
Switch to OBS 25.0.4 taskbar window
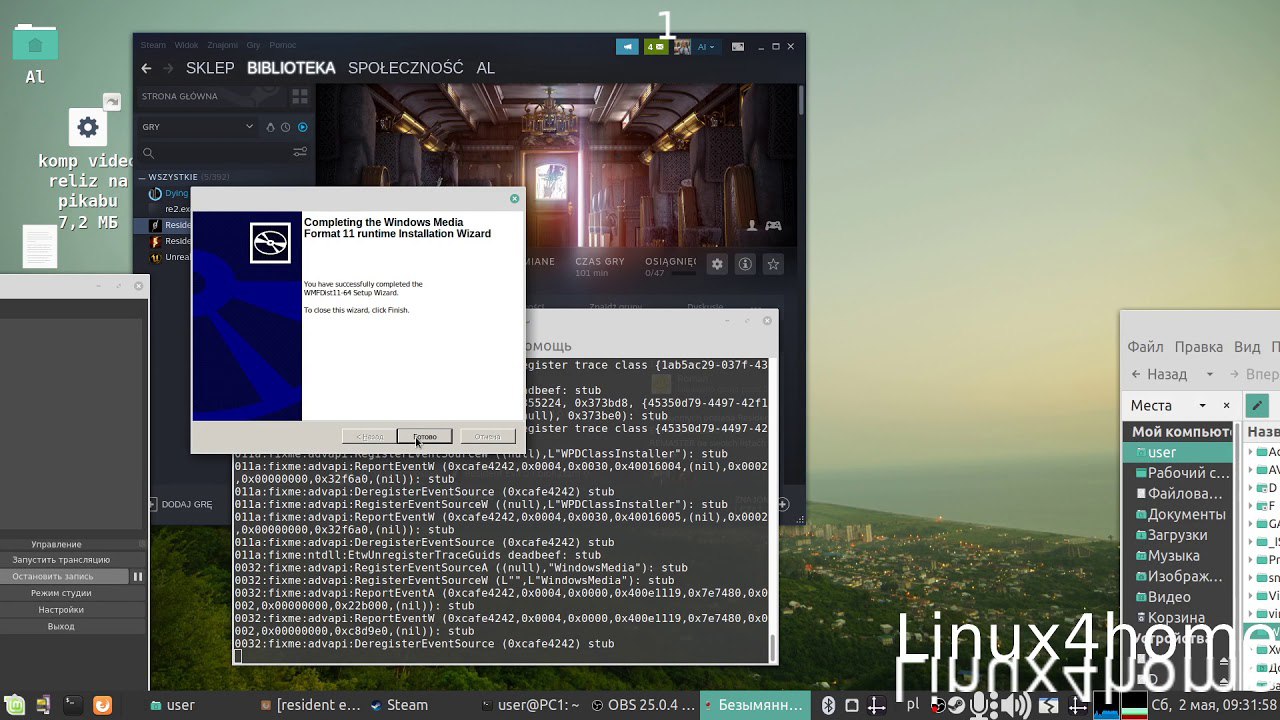(642, 705)
